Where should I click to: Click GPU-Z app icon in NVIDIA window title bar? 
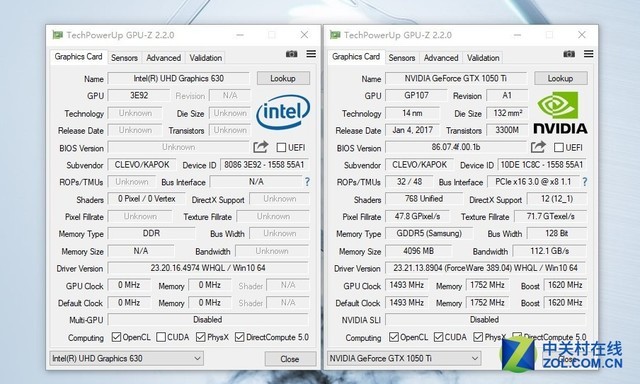pyautogui.click(x=335, y=35)
